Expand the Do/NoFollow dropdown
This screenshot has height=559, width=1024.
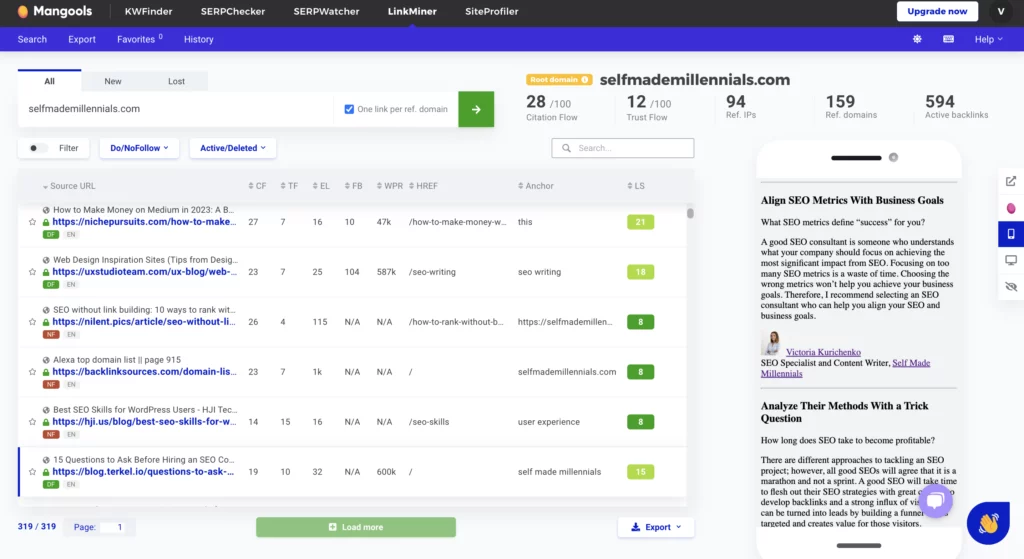pyautogui.click(x=139, y=148)
